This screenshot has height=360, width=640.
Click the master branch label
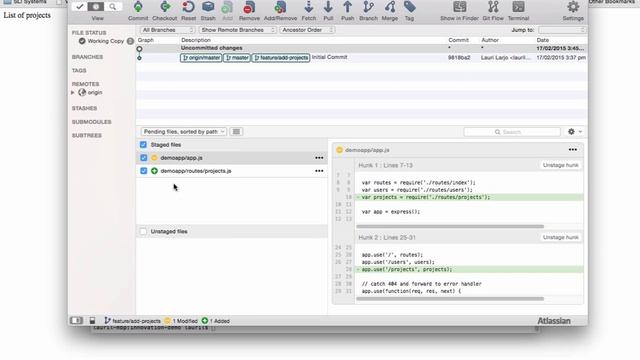point(237,58)
